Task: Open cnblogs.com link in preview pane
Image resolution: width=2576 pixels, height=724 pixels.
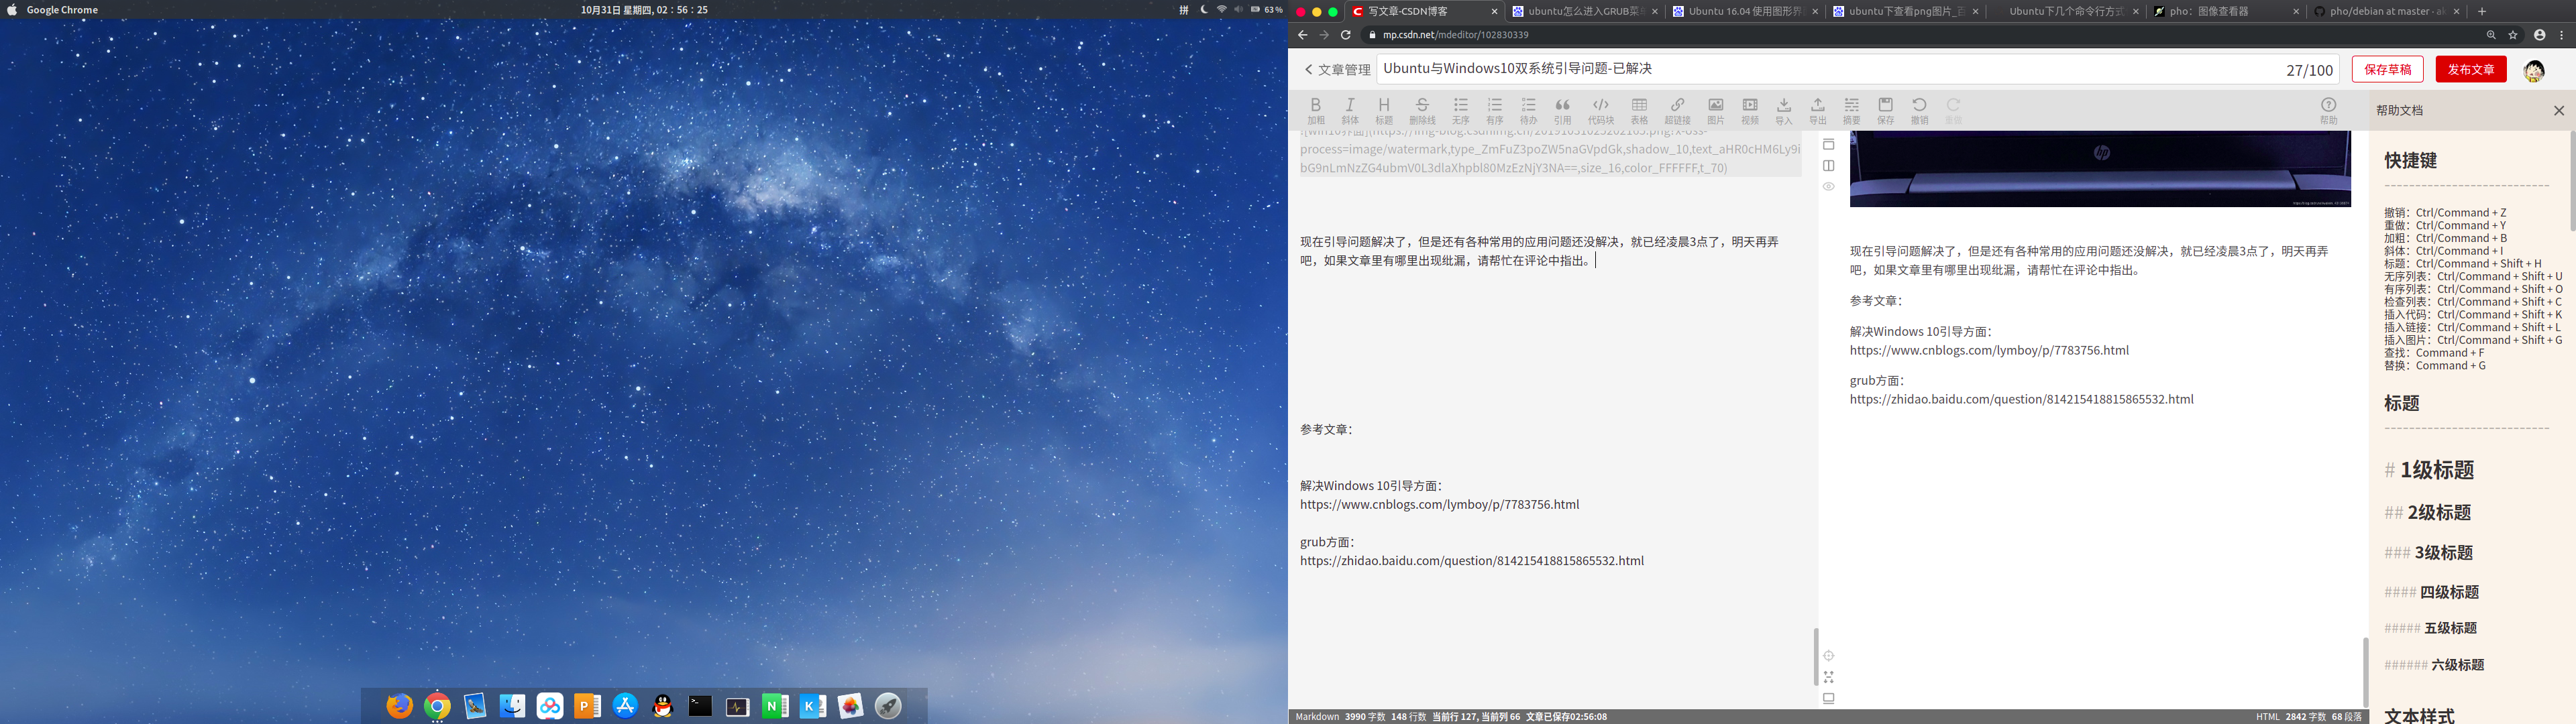Action: (1989, 351)
